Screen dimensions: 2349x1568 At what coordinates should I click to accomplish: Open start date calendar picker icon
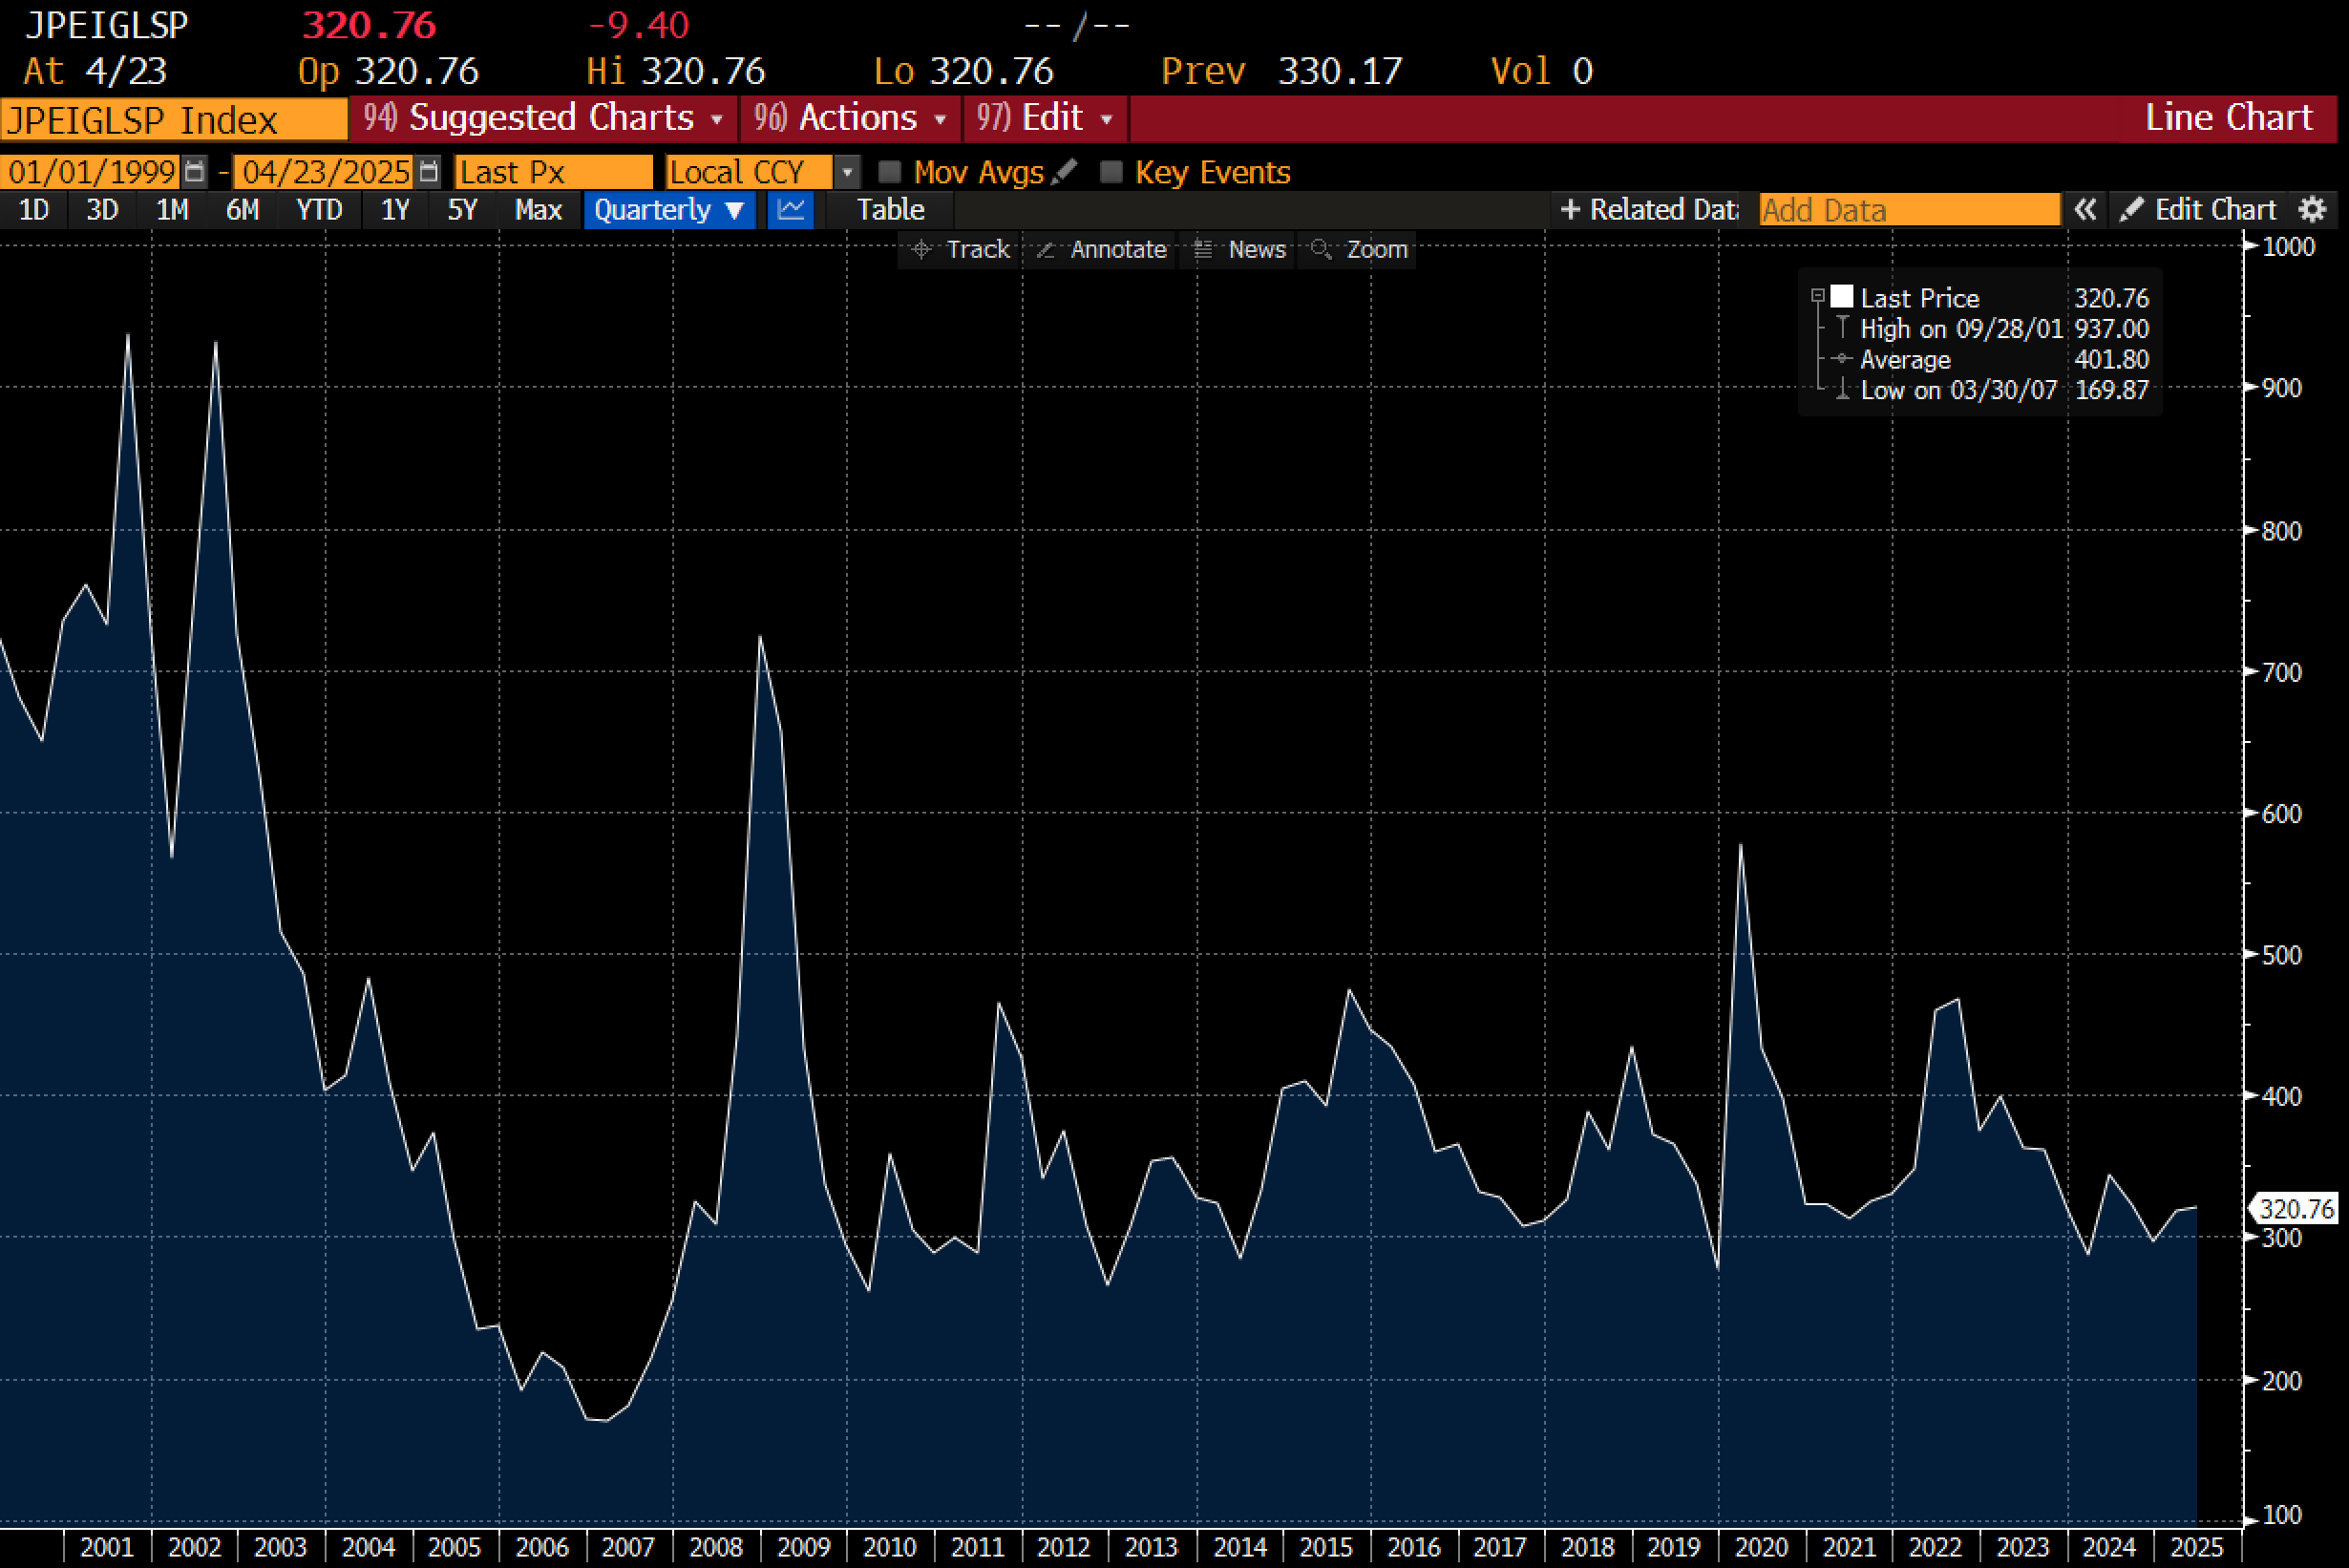pos(195,172)
